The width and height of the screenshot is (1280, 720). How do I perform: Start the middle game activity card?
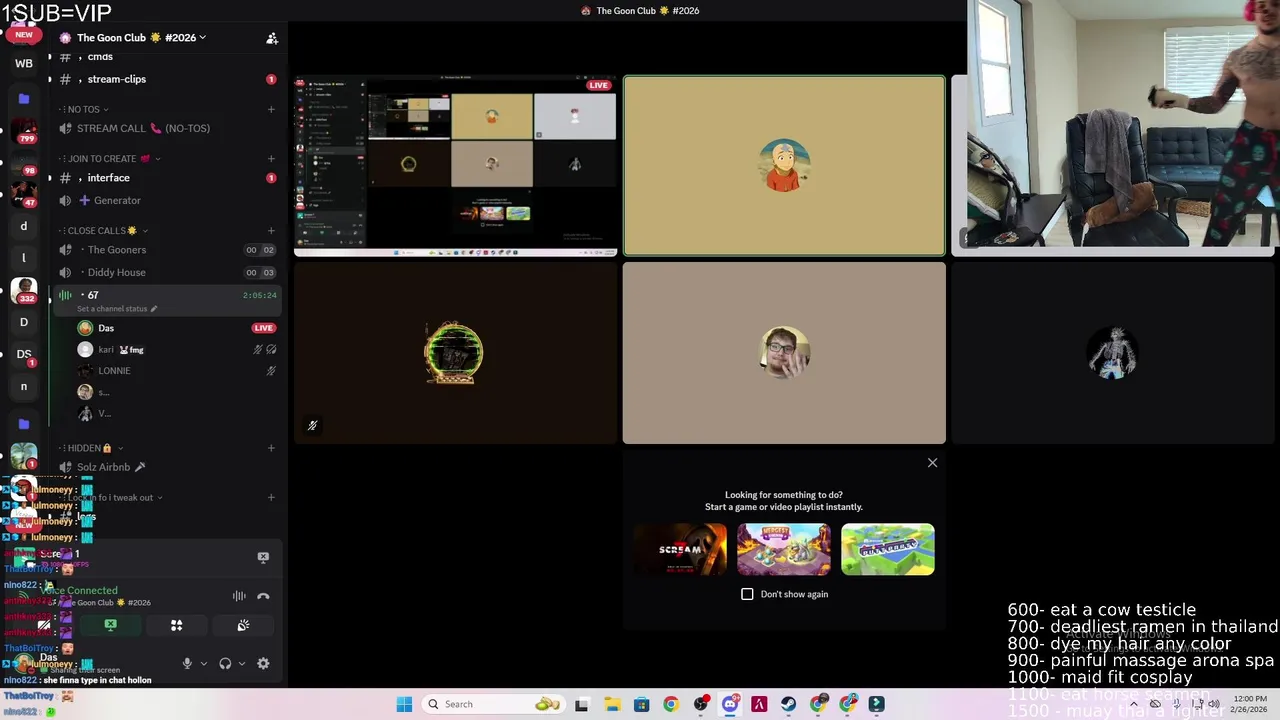(x=784, y=549)
